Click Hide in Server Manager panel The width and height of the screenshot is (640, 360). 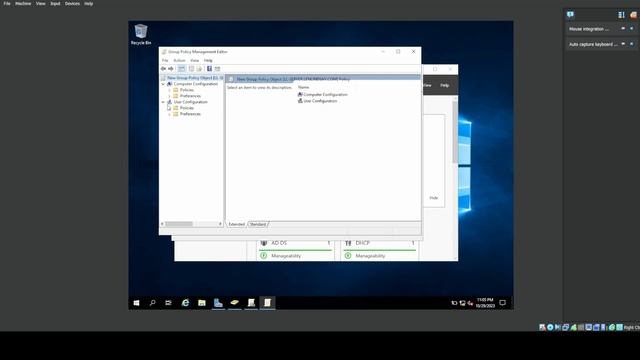[x=433, y=198]
